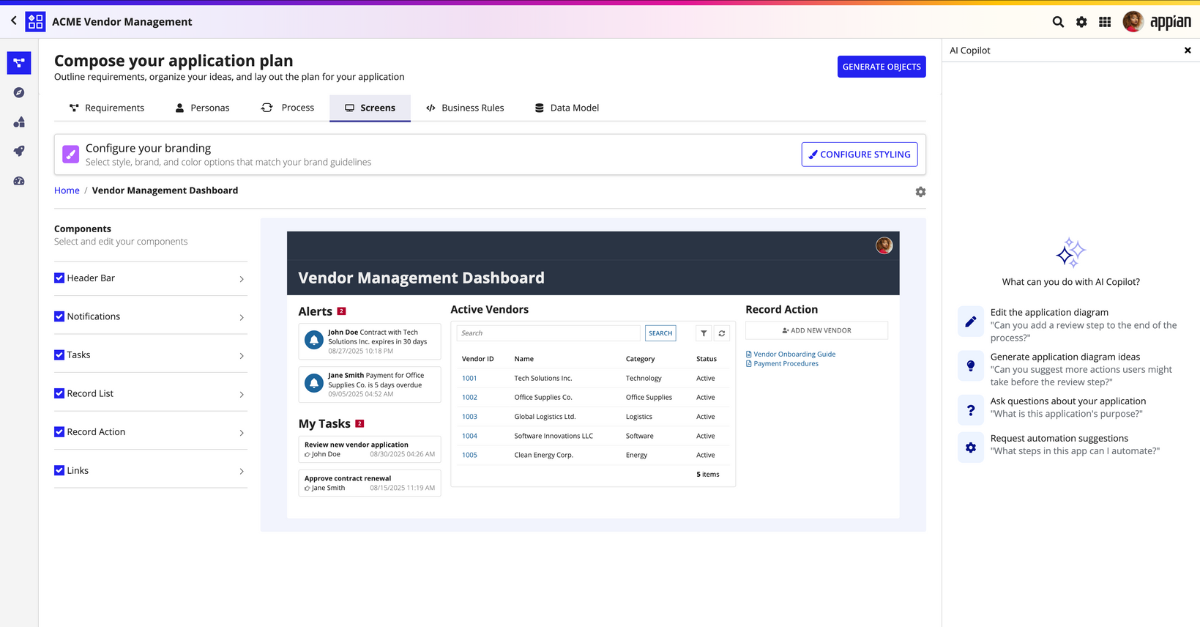This screenshot has height=627, width=1200.
Task: Expand the Links component chevron
Action: tap(241, 471)
